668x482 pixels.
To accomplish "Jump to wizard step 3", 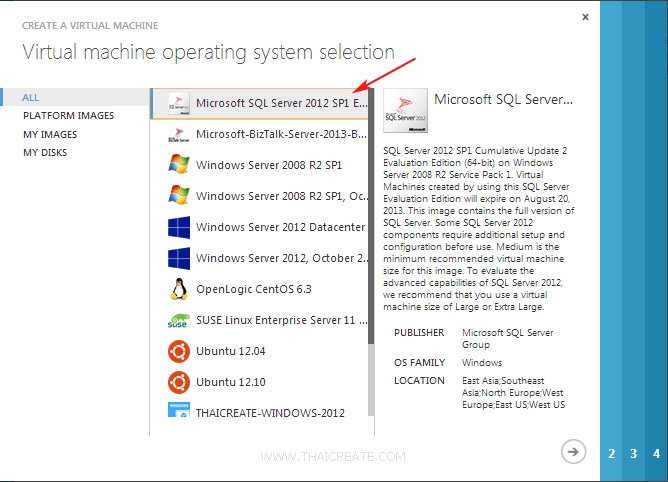I will click(x=634, y=453).
